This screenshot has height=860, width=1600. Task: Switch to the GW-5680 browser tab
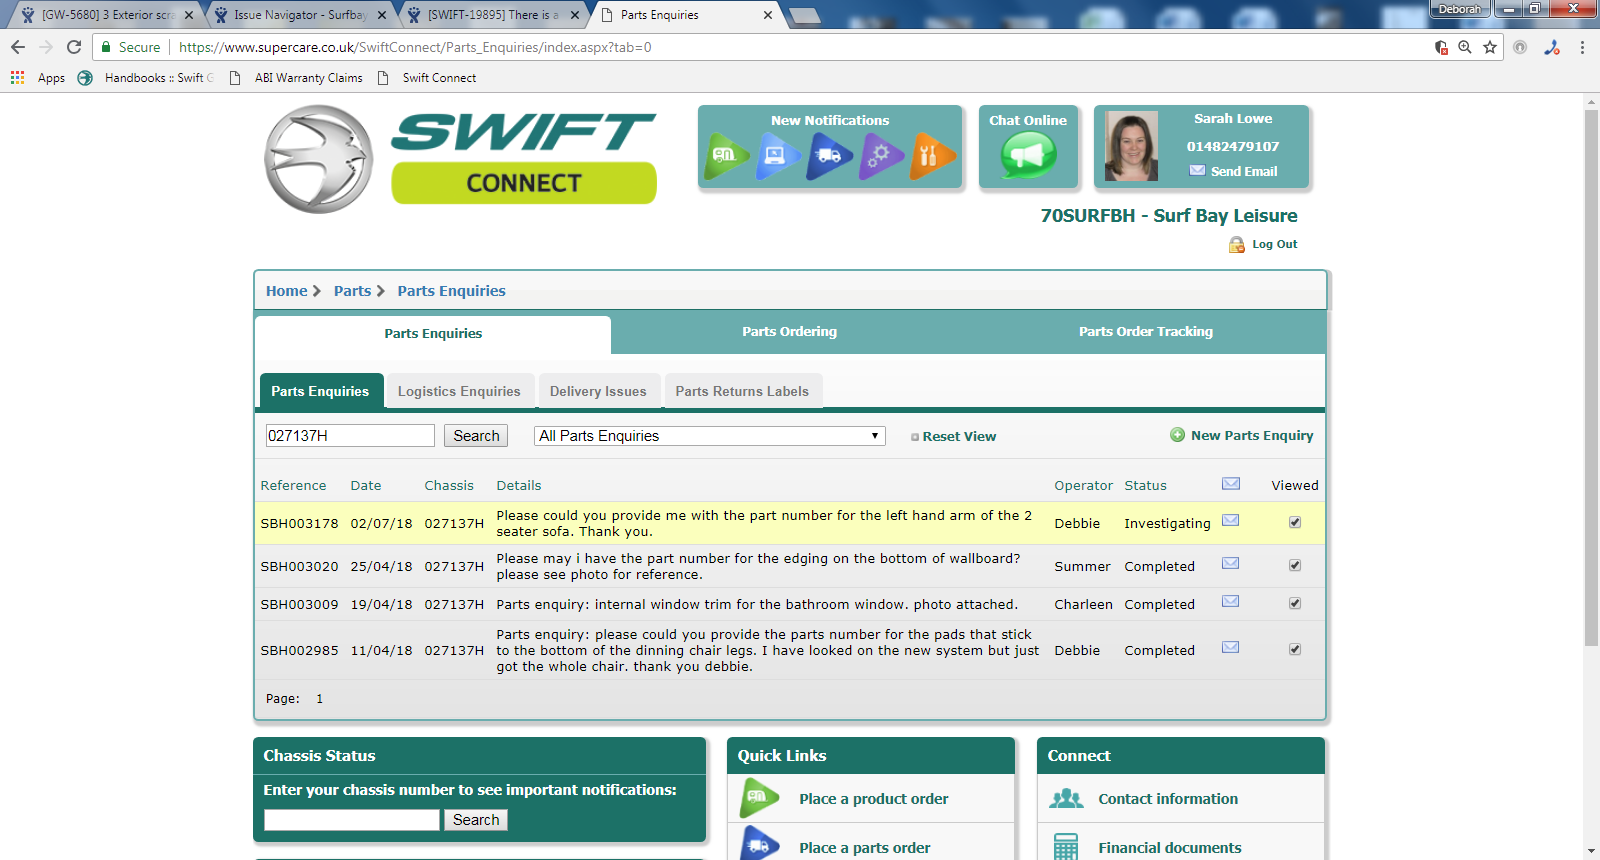tap(108, 15)
